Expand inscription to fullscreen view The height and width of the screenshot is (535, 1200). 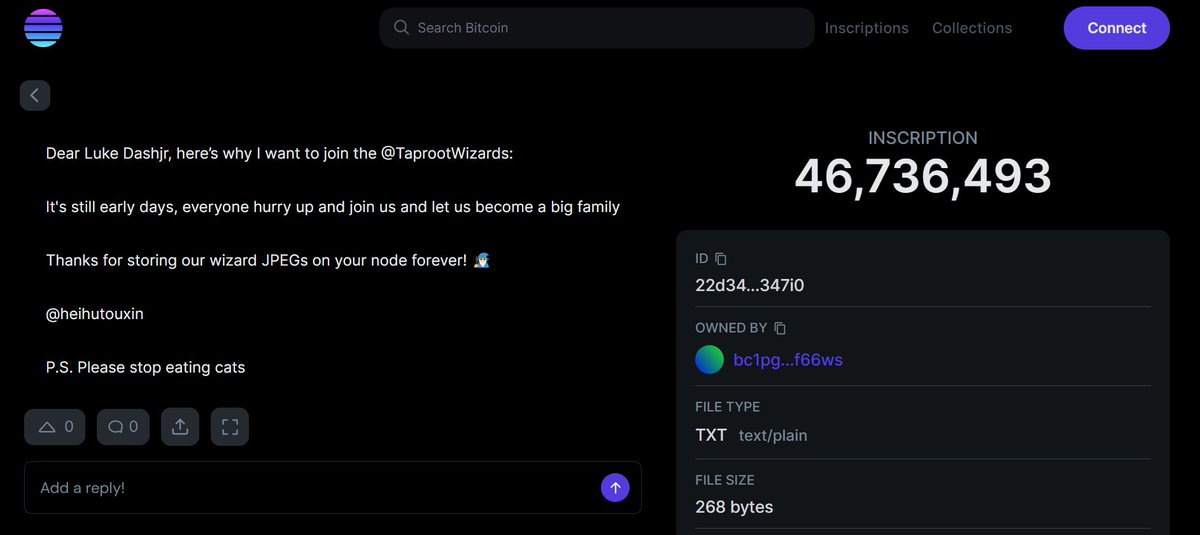click(230, 427)
